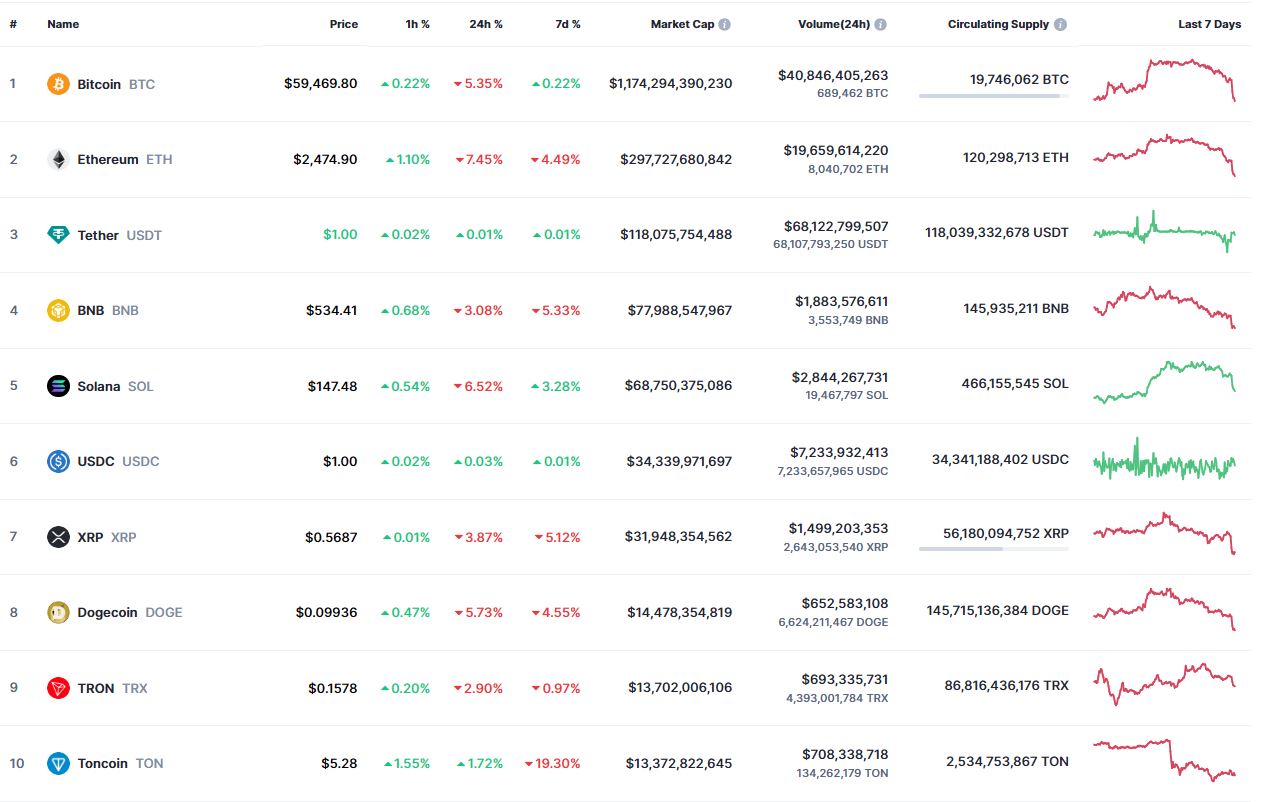This screenshot has width=1263, height=802.
Task: Sort by the Name column header
Action: click(63, 24)
